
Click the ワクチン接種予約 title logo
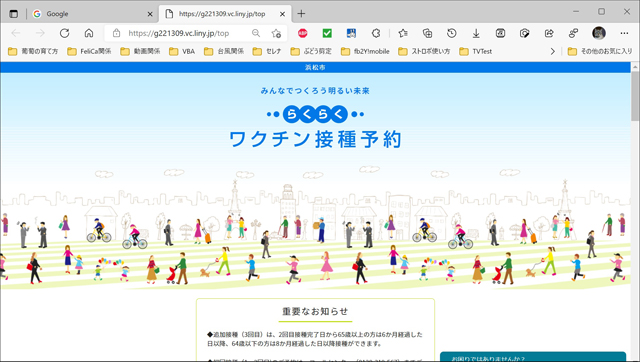pos(315,139)
